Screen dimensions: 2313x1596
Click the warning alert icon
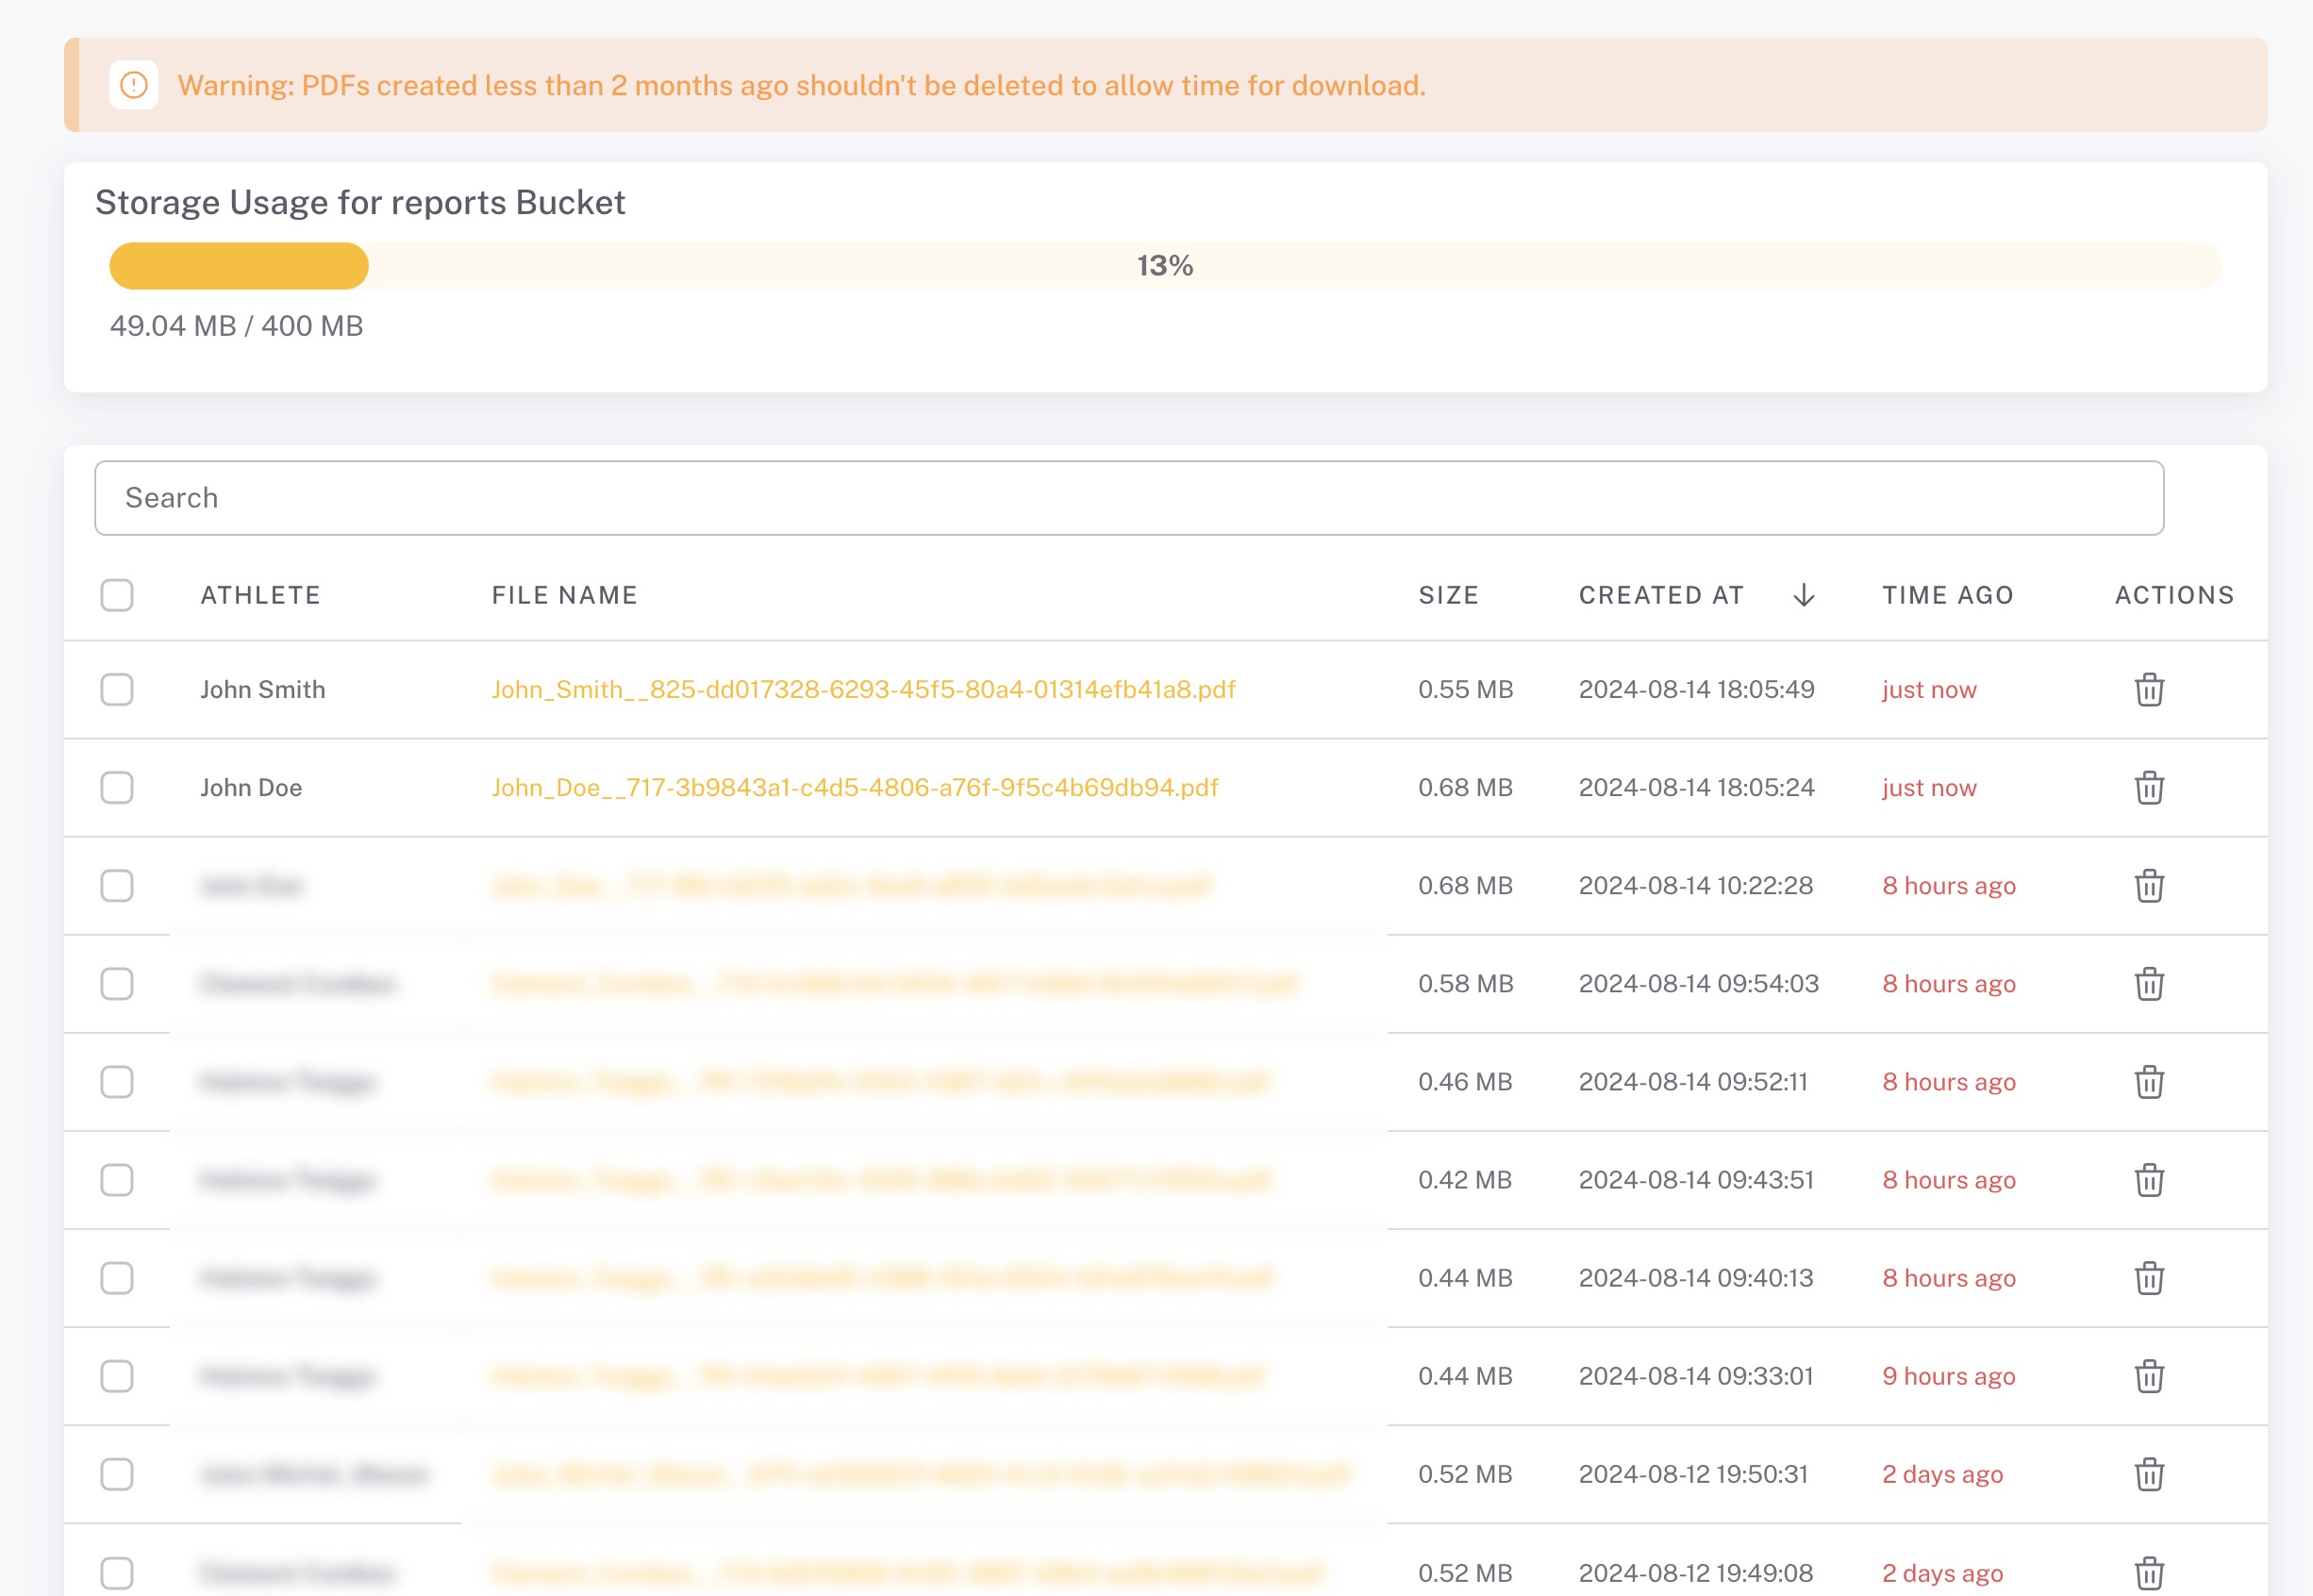click(134, 85)
